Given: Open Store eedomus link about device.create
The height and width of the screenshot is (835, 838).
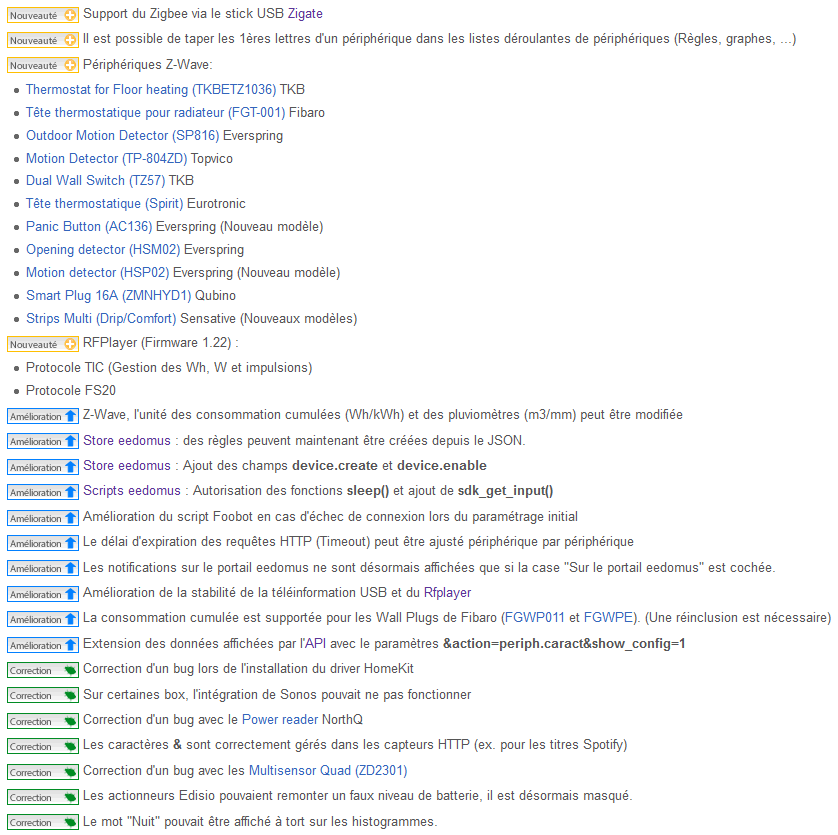Looking at the screenshot, I should tap(127, 466).
